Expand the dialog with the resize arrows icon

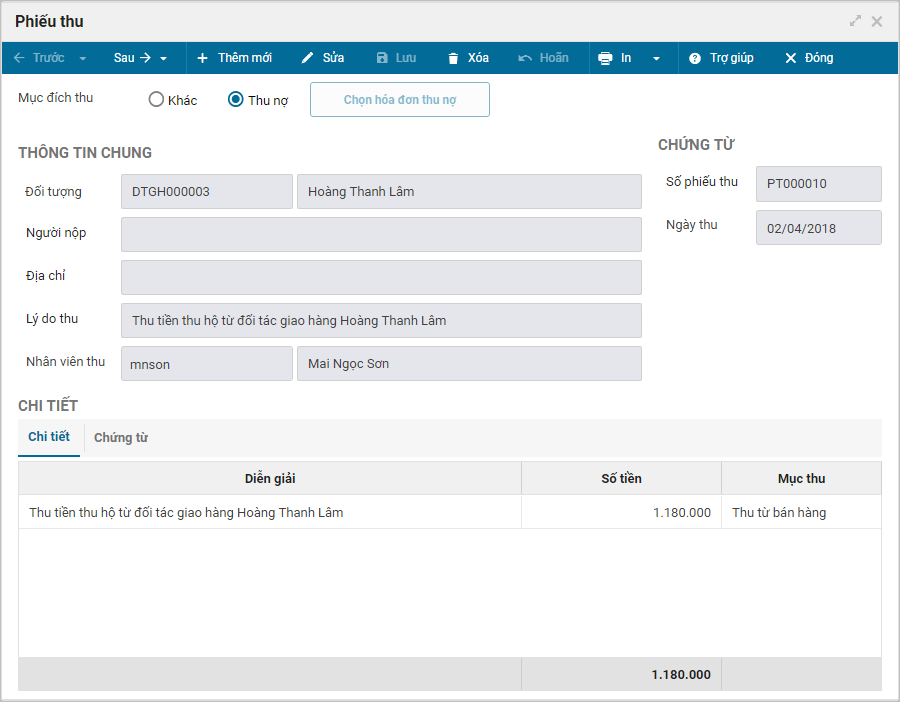(x=855, y=21)
